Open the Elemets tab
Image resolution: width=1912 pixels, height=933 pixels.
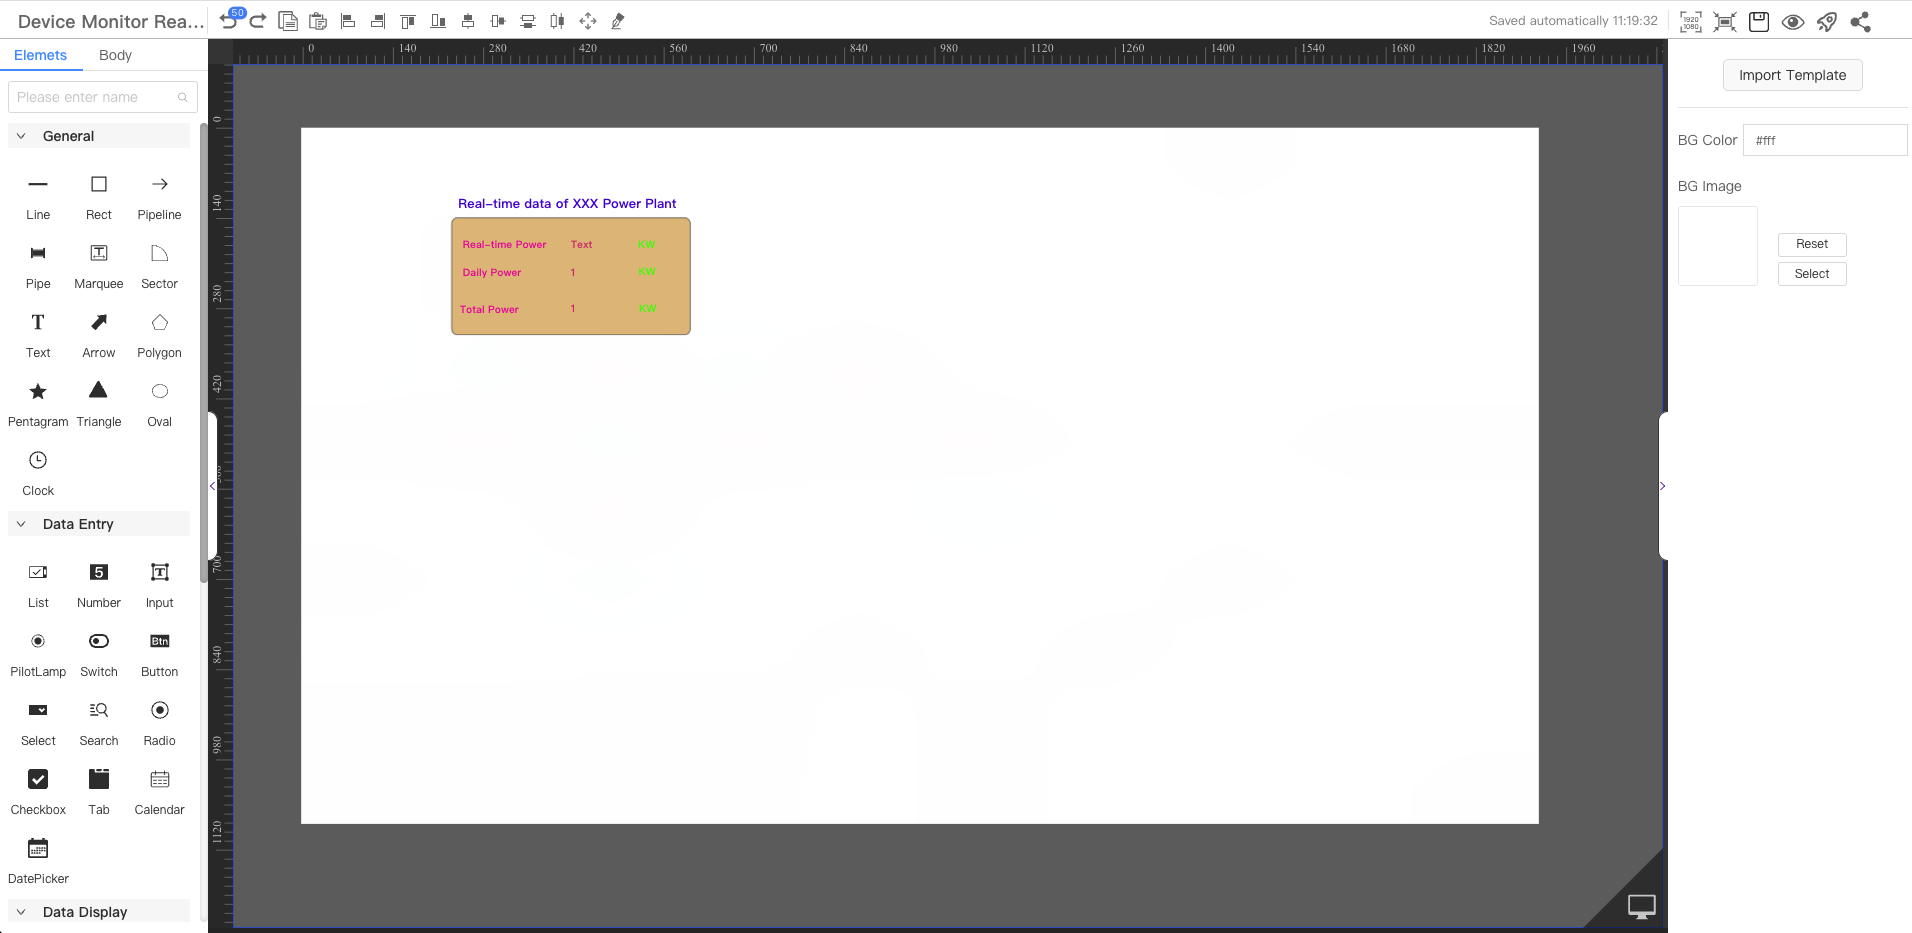coord(42,55)
